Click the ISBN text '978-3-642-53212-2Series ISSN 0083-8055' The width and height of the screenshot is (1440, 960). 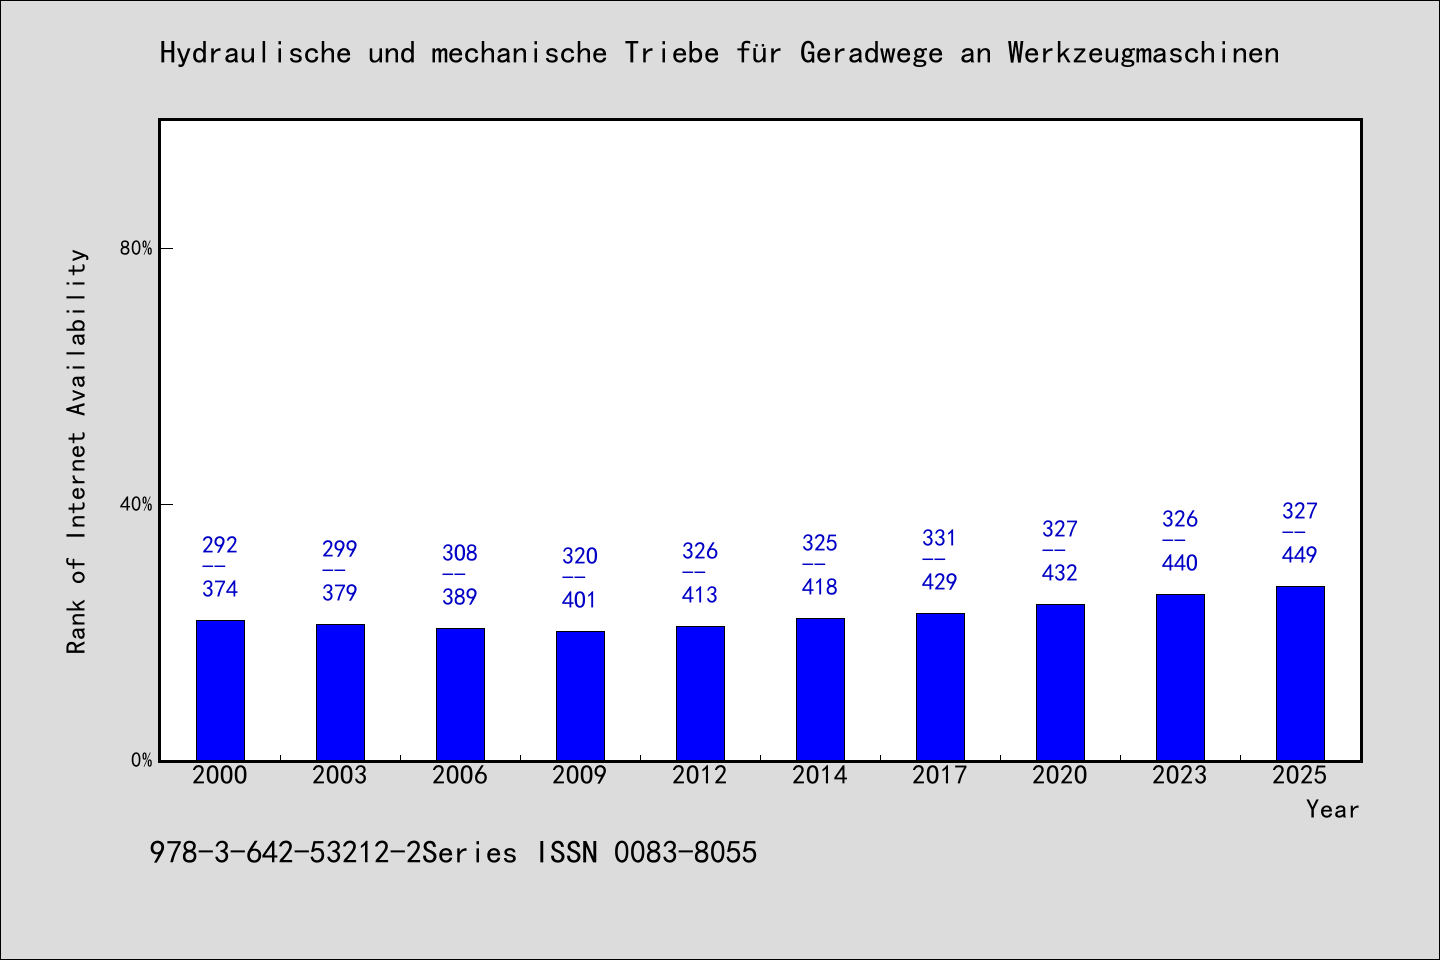453,852
